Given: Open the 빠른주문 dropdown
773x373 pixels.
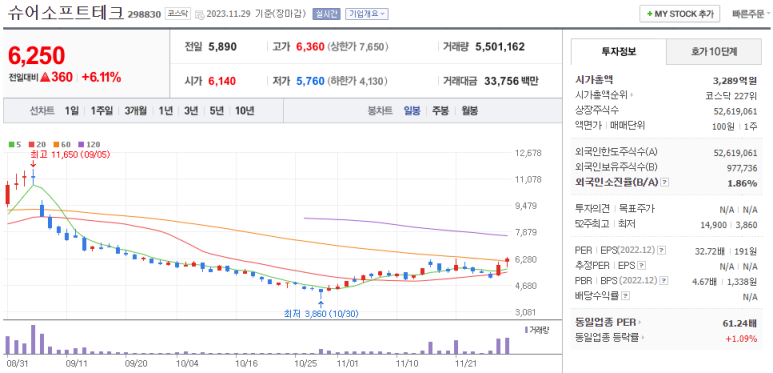Looking at the screenshot, I should pos(752,14).
